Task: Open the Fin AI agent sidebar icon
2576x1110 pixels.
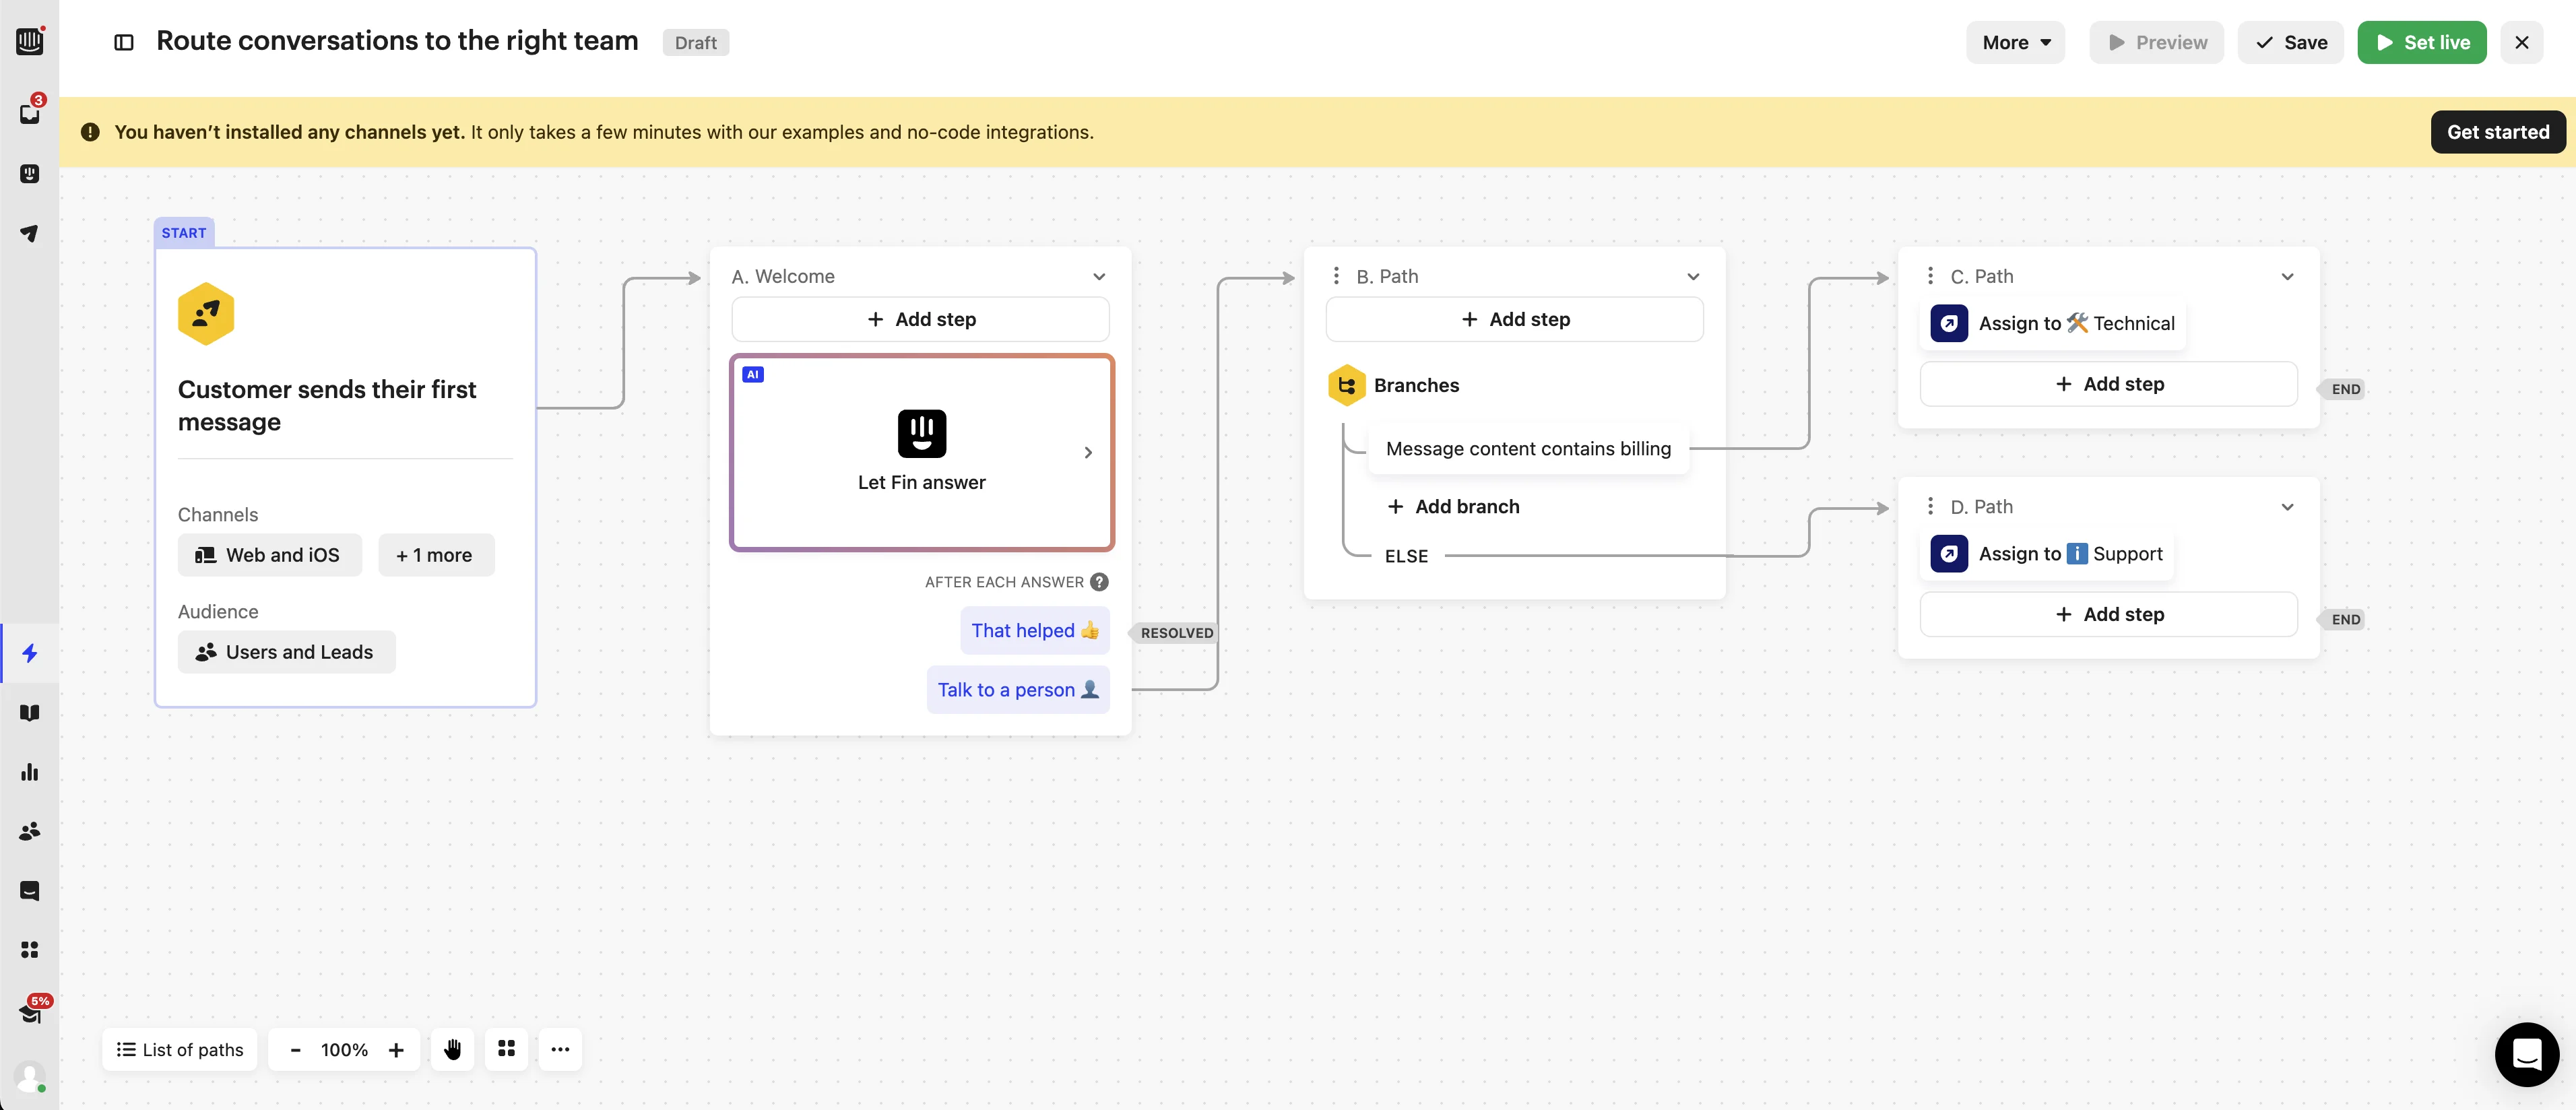Action: (x=30, y=173)
